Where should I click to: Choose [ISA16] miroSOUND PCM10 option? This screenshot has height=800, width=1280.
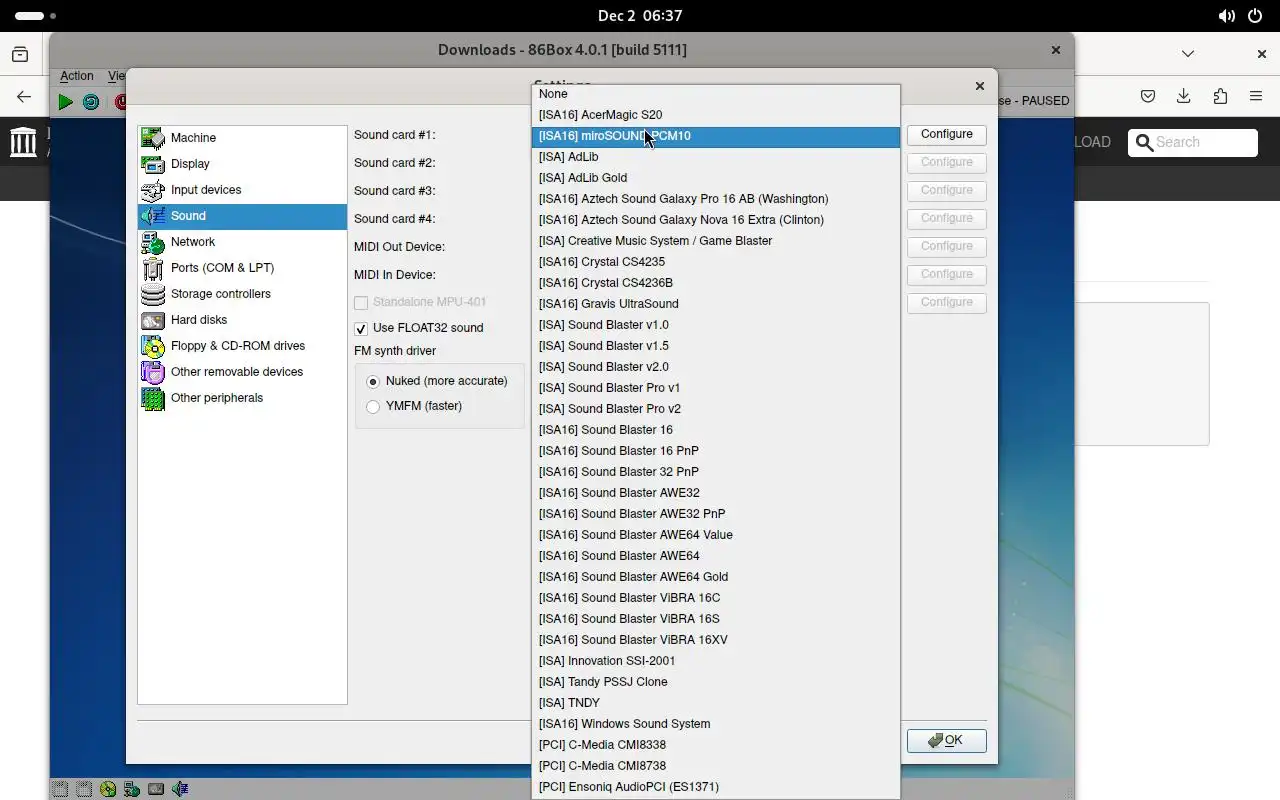(x=716, y=136)
